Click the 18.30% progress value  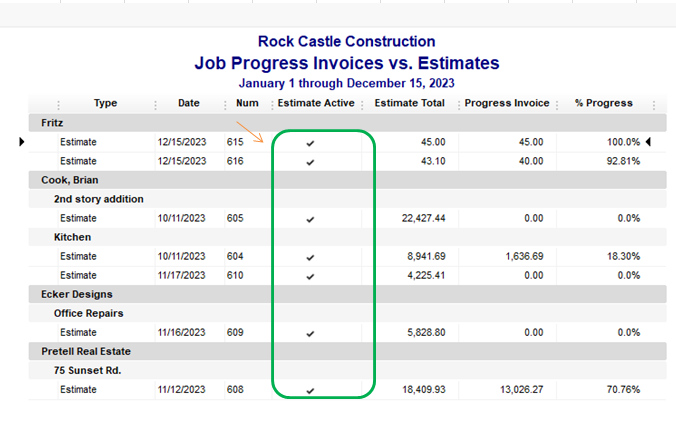[x=623, y=256]
